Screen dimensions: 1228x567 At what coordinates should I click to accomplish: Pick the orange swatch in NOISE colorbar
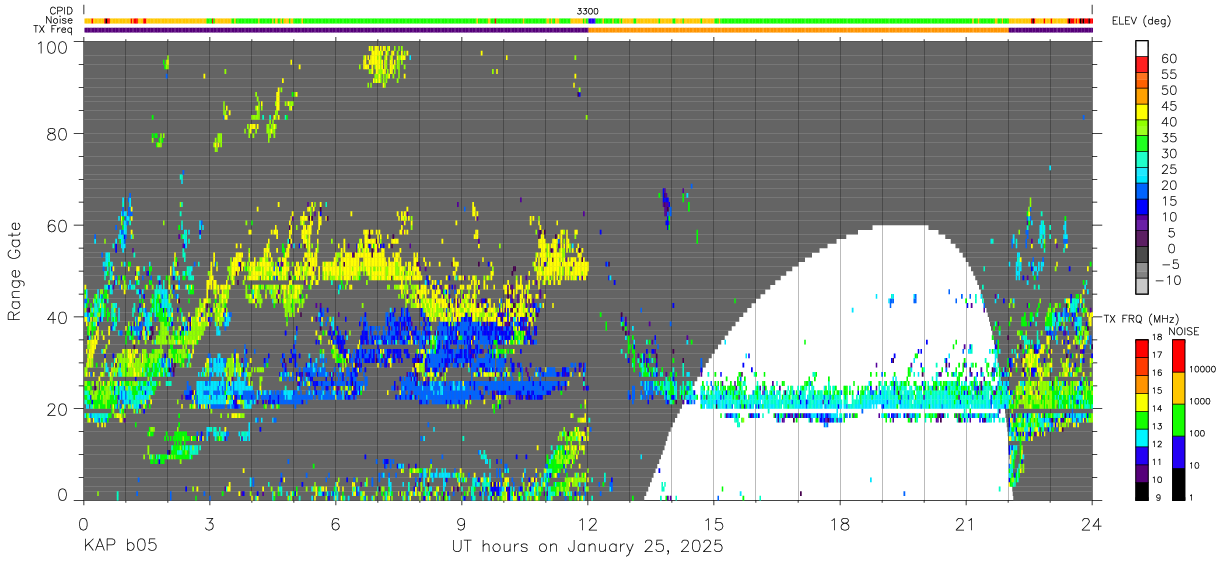1179,388
